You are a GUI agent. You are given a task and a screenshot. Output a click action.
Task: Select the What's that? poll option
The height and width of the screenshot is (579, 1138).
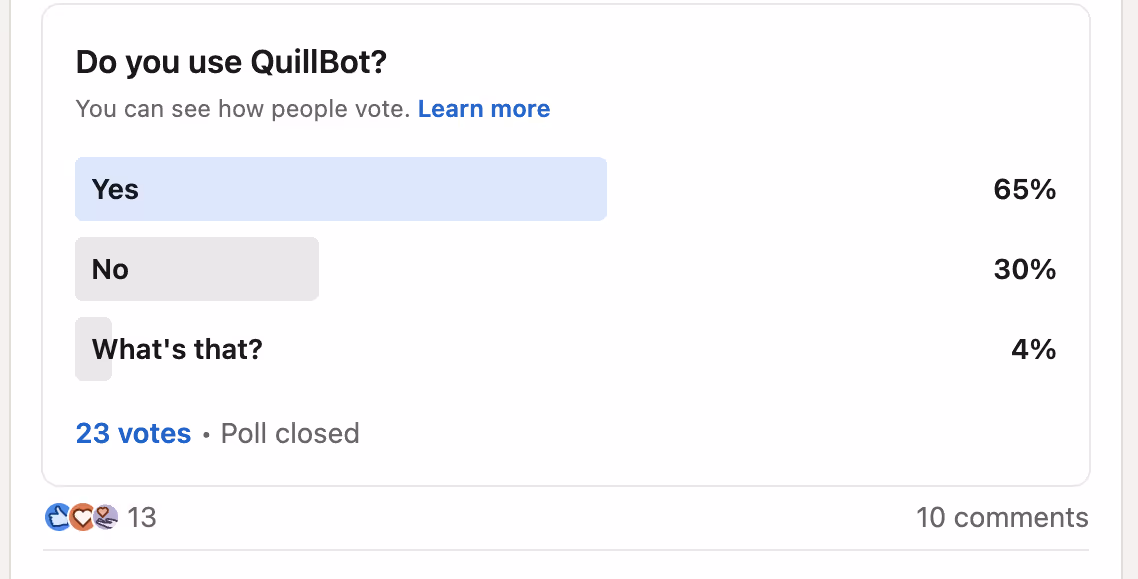click(x=176, y=349)
